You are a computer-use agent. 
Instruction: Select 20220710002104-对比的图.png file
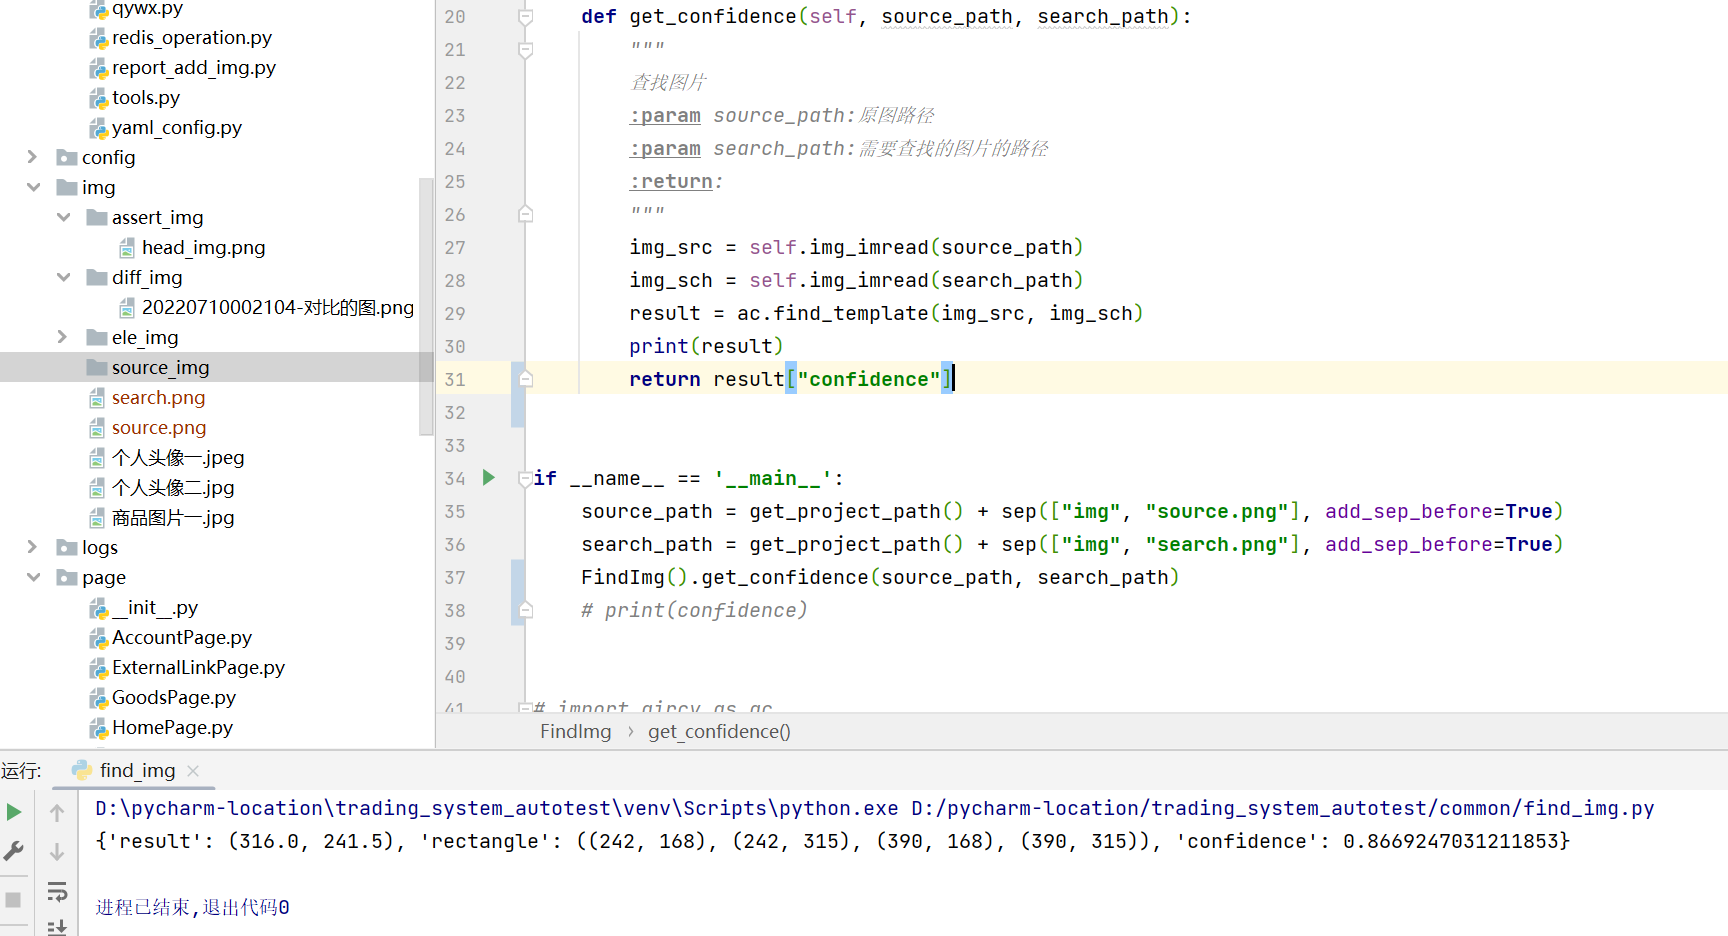277,307
